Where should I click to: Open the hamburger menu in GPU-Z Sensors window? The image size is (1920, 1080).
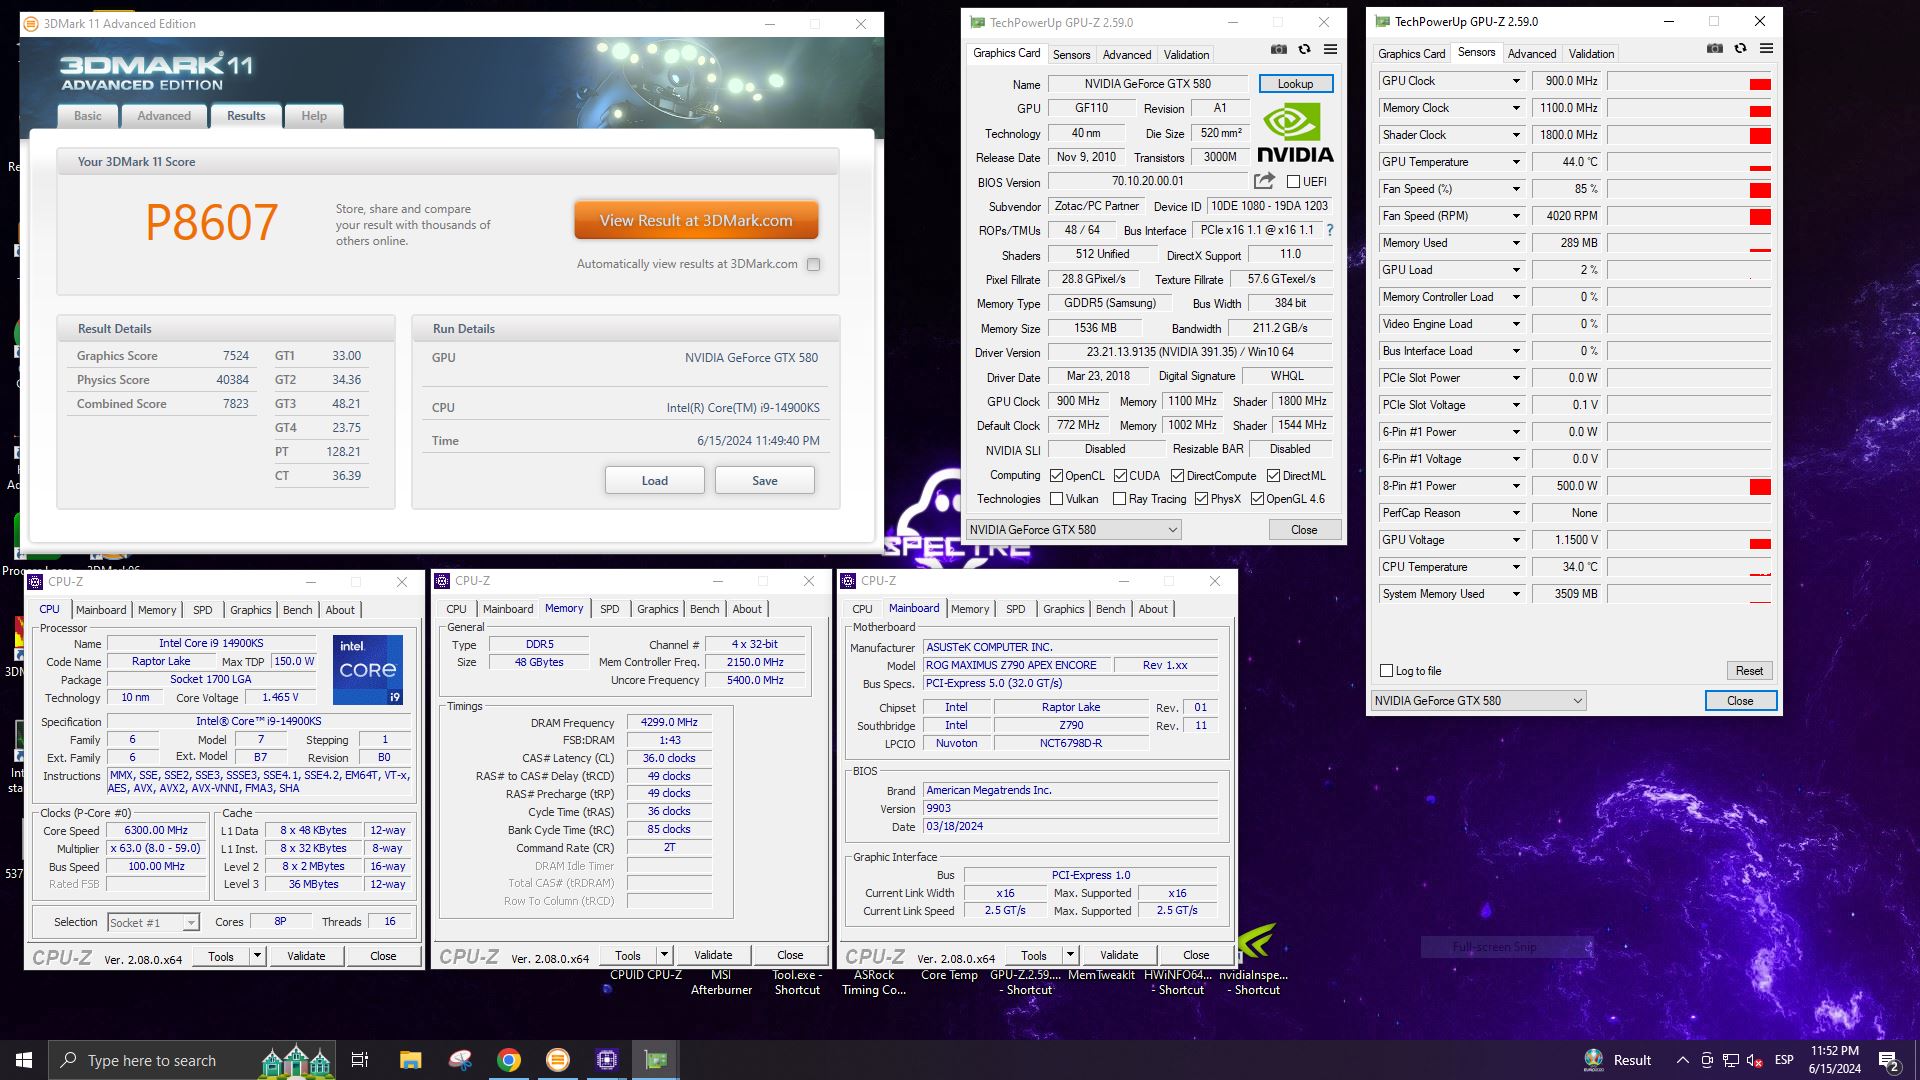[1766, 48]
